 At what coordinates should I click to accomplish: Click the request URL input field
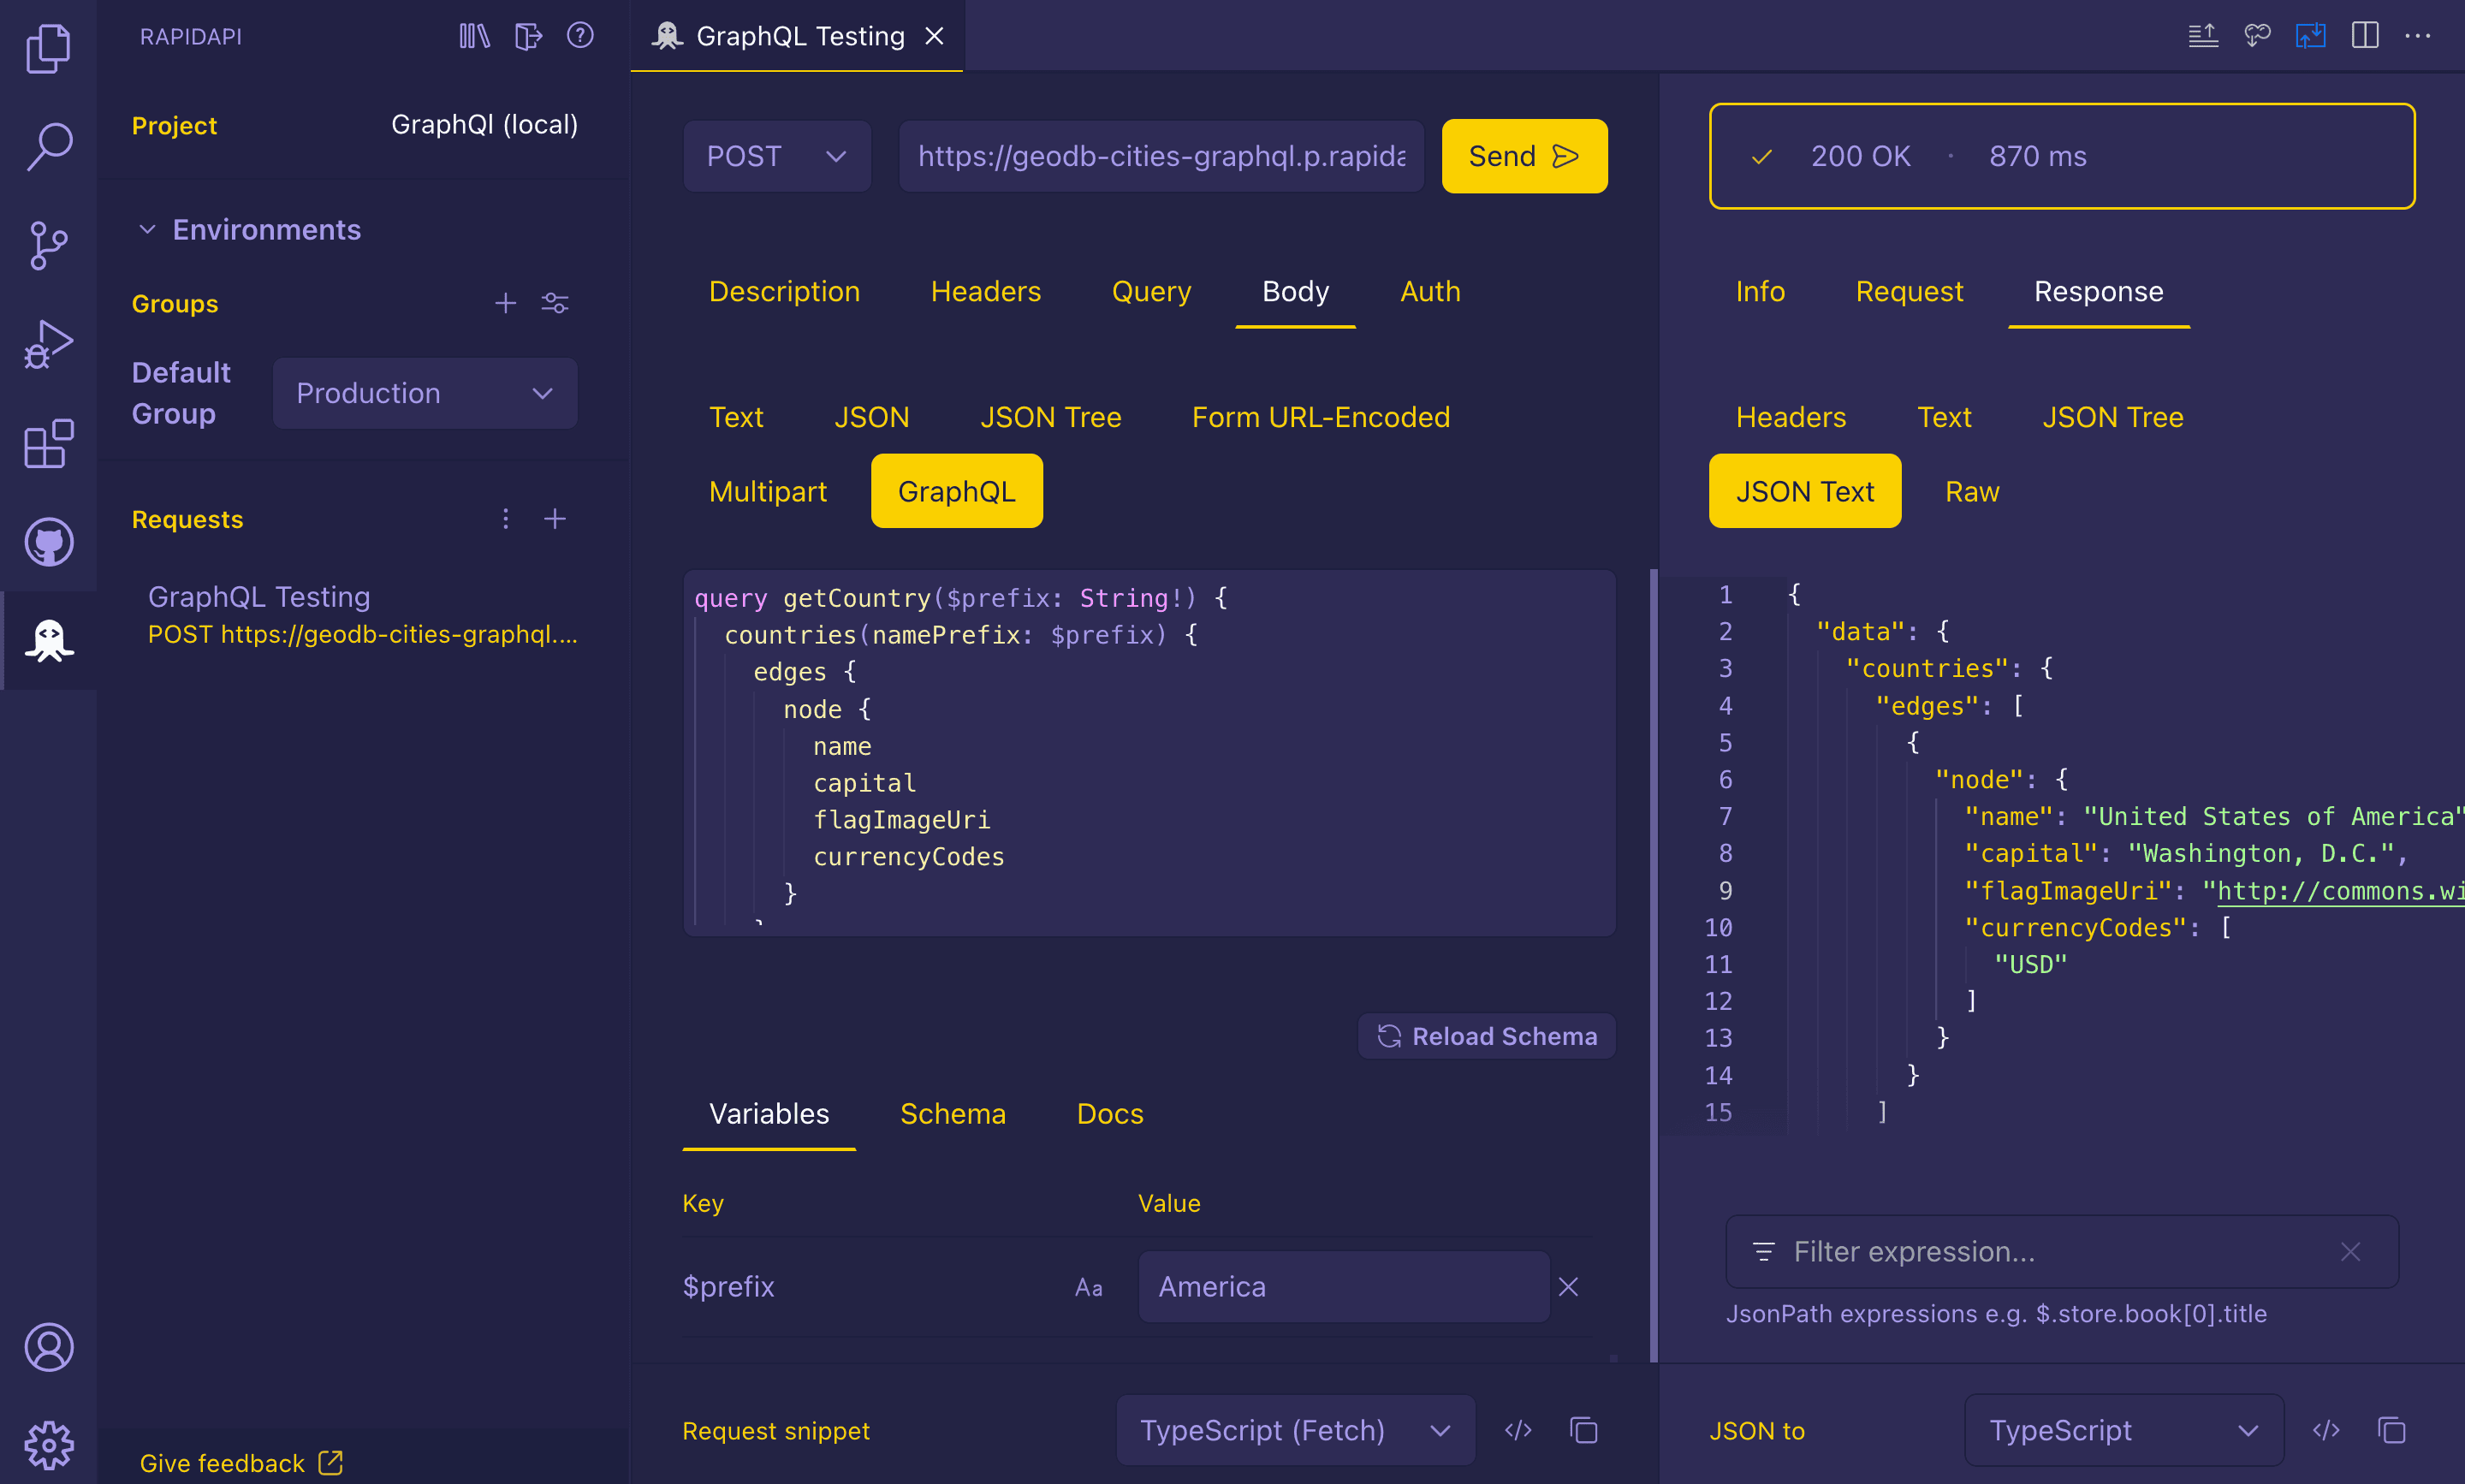(x=1162, y=156)
